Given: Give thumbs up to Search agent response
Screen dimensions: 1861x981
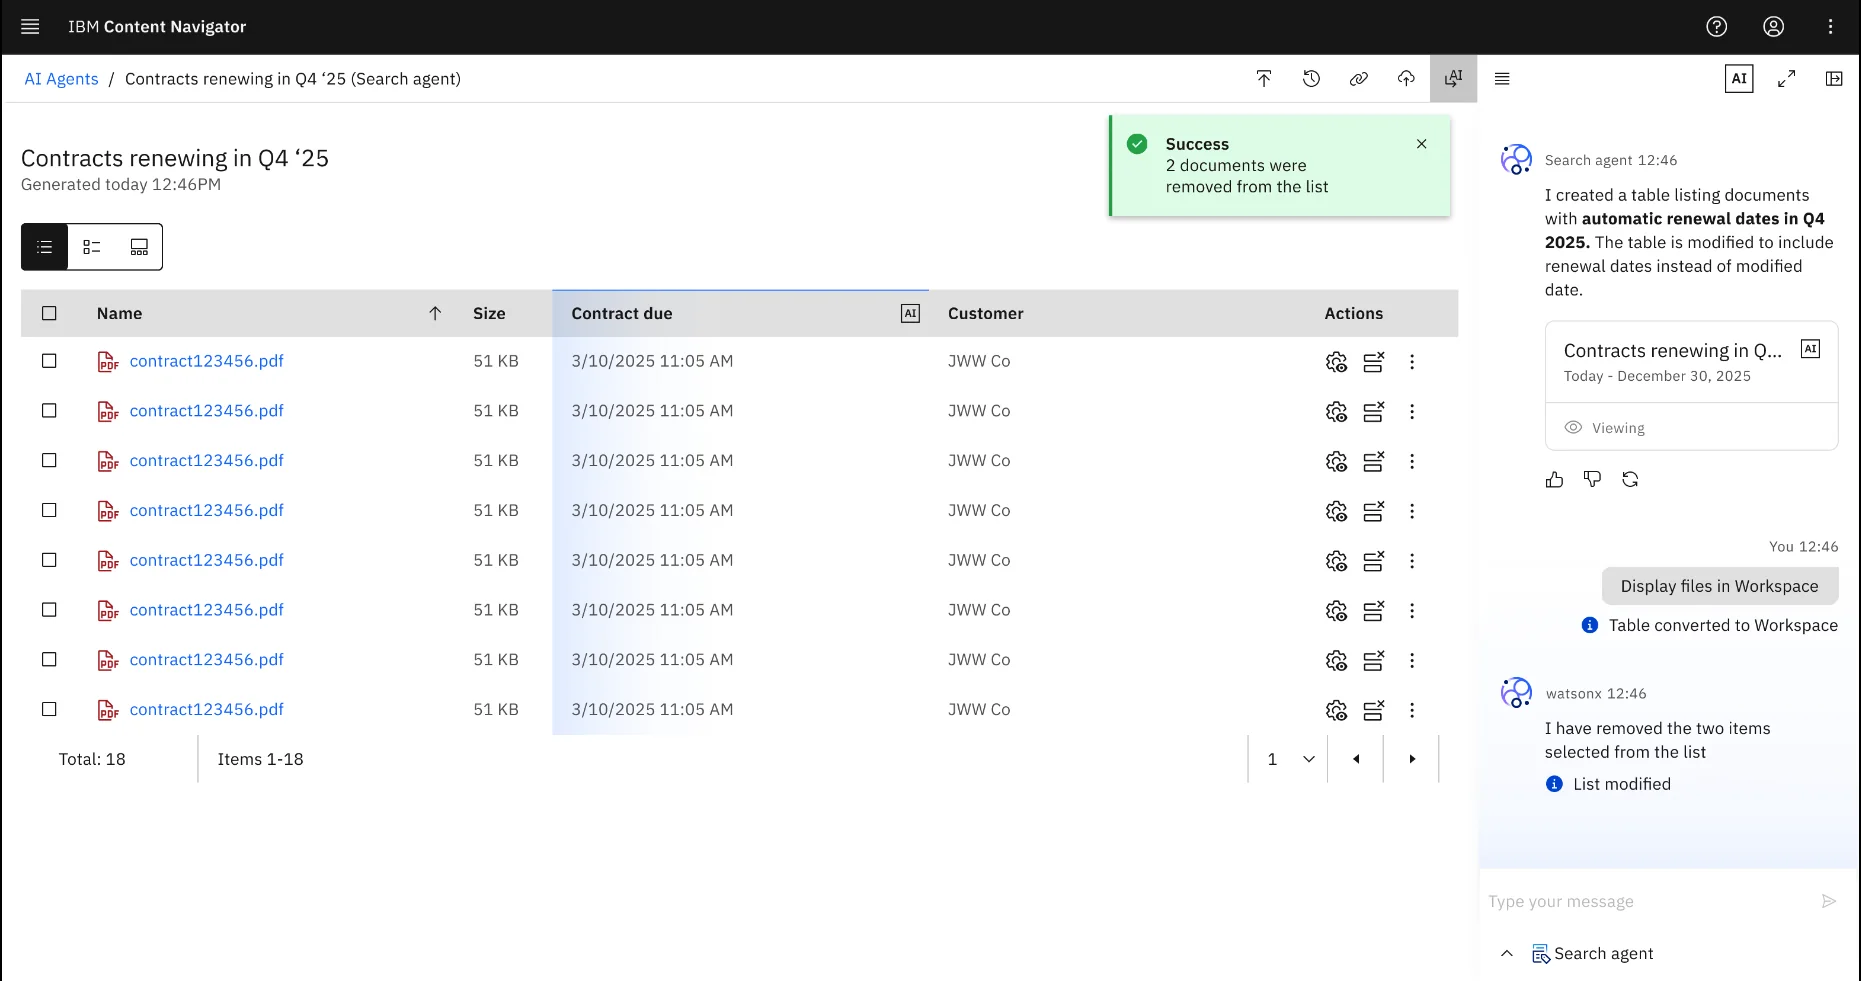Looking at the screenshot, I should pyautogui.click(x=1554, y=480).
